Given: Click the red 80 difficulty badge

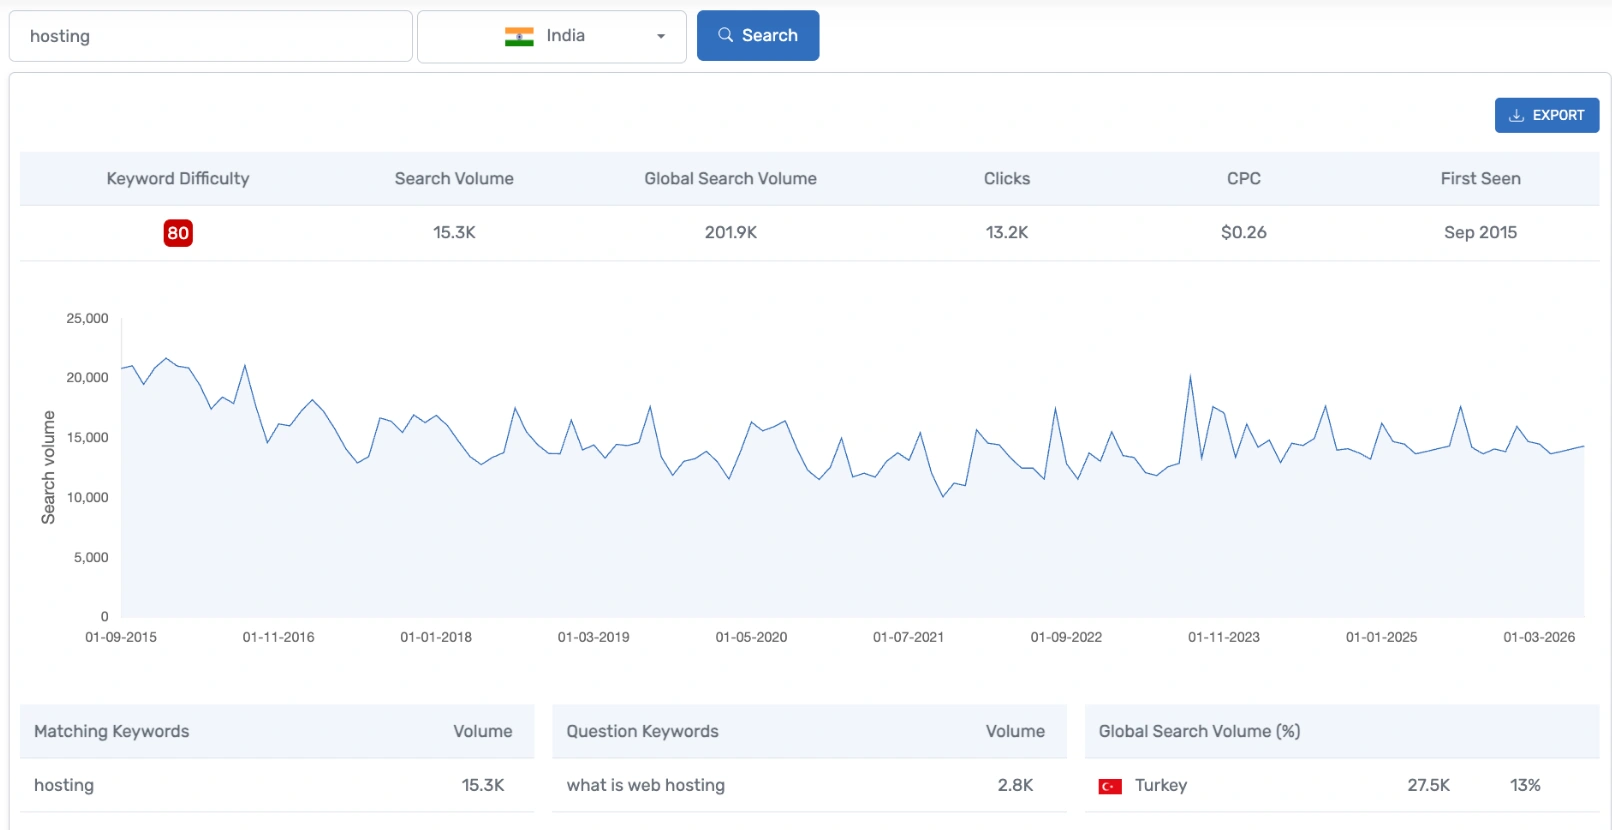Looking at the screenshot, I should (178, 233).
